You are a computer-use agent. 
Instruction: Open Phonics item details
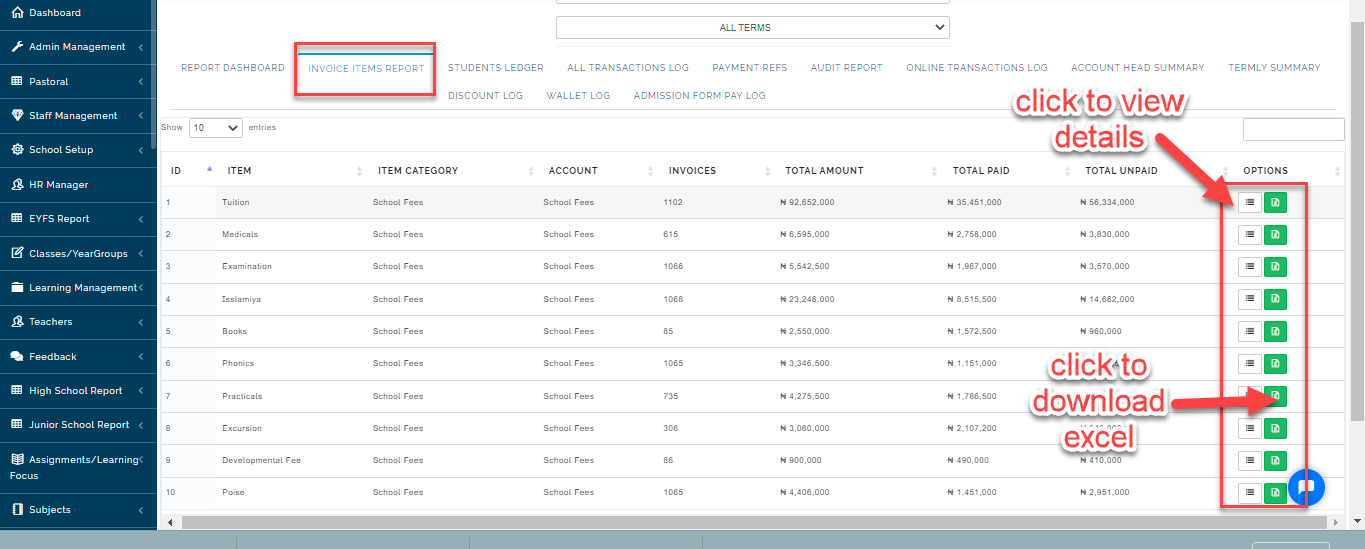click(1249, 364)
